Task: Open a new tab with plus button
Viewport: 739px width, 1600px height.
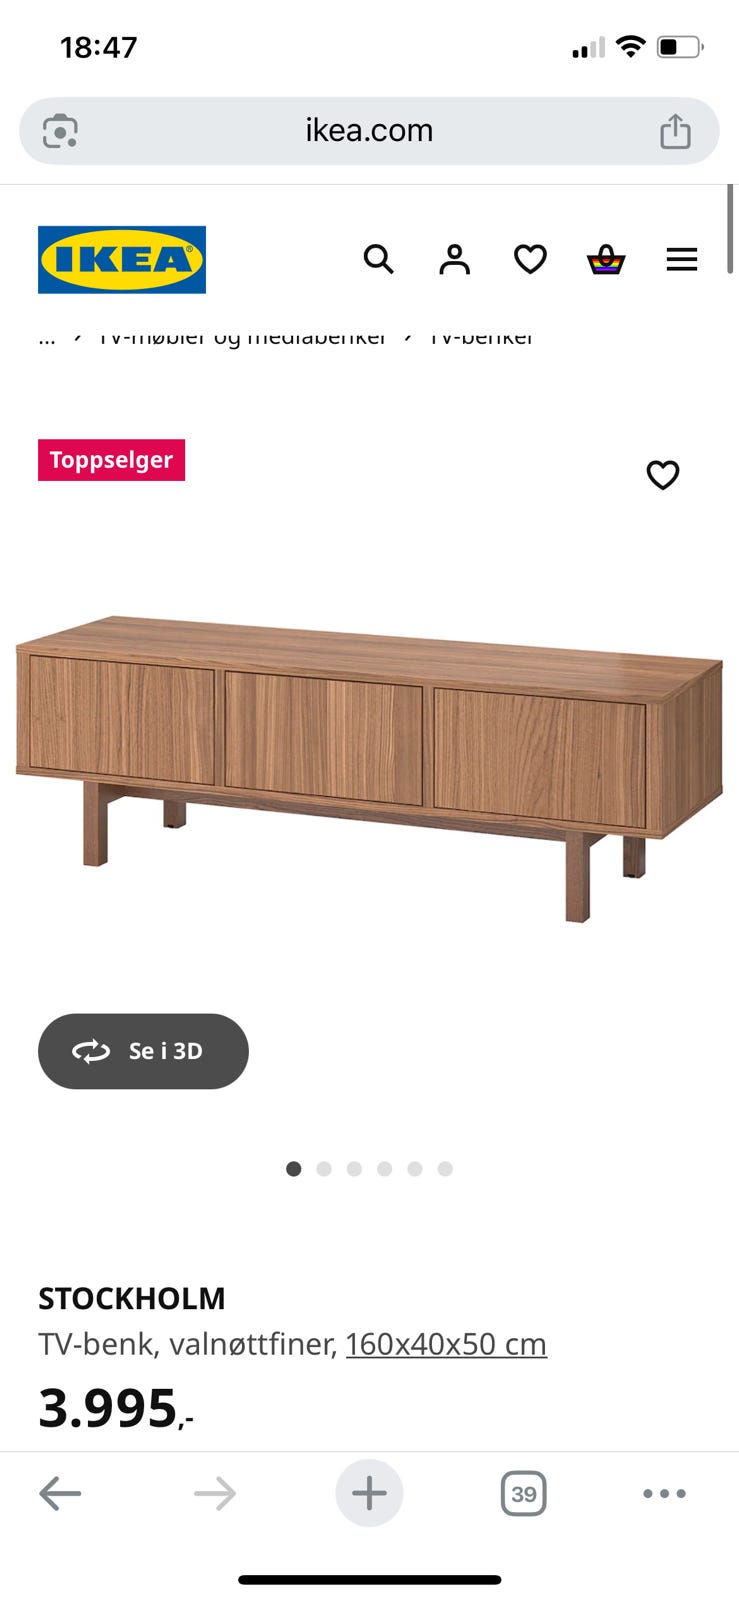Action: (369, 1493)
